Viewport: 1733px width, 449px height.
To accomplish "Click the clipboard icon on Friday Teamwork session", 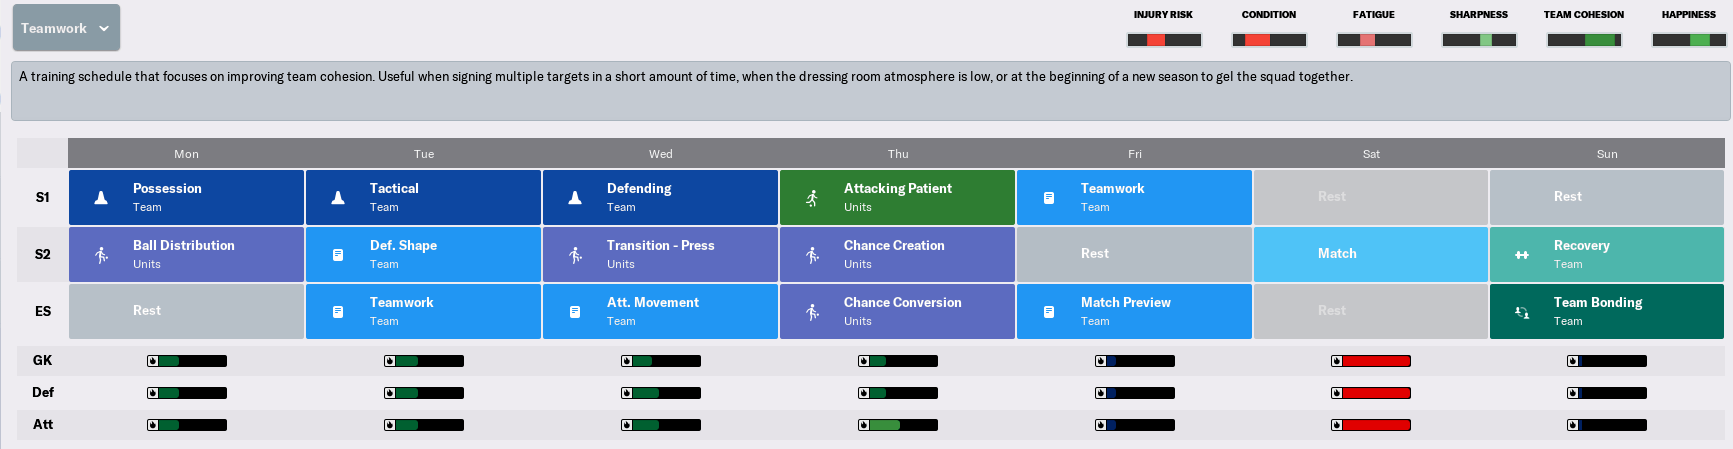I will pos(1049,198).
